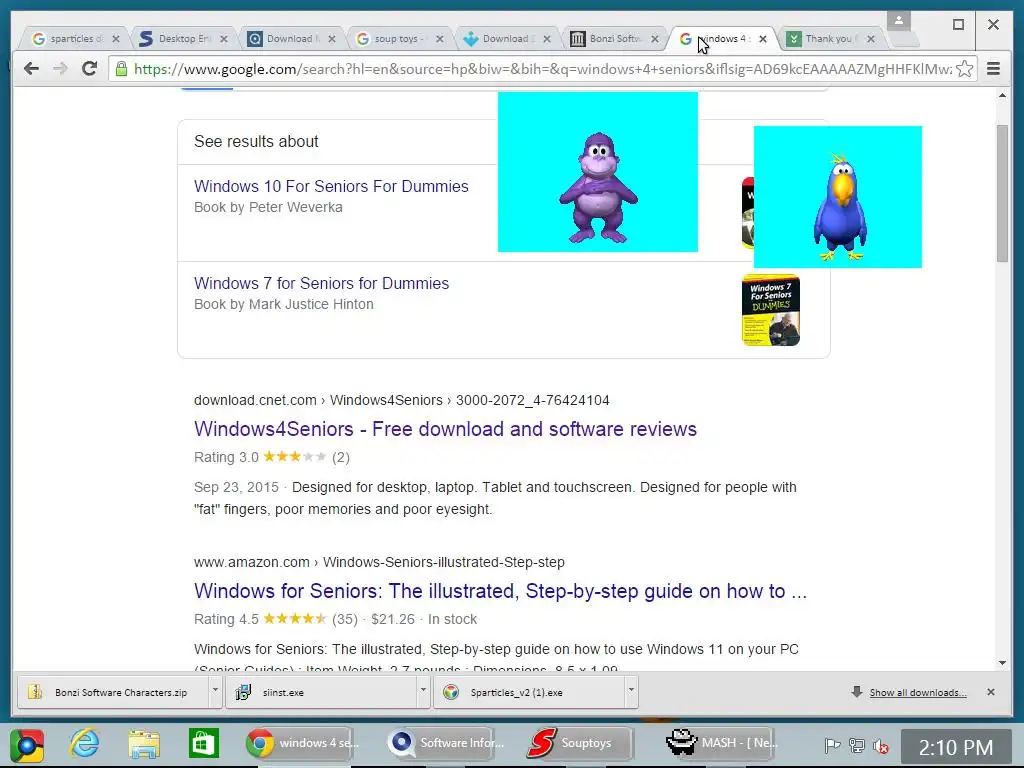1024x768 pixels.
Task: Bookmark this page with the star icon
Action: [964, 69]
